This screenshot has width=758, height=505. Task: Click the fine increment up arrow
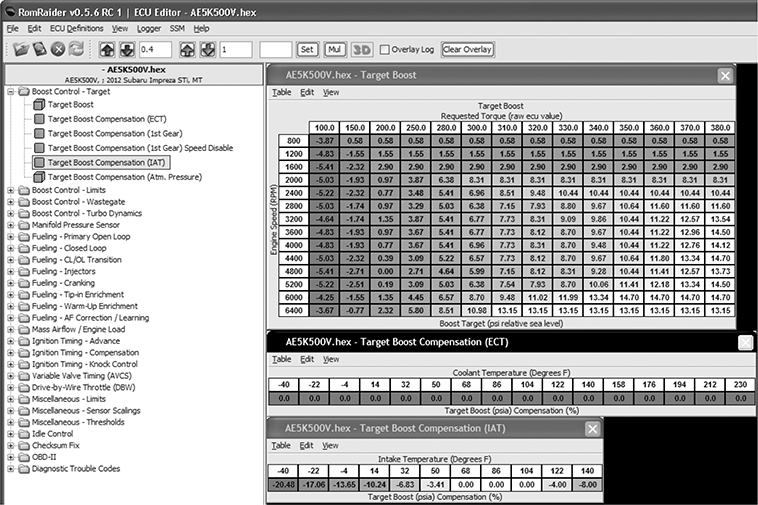107,48
